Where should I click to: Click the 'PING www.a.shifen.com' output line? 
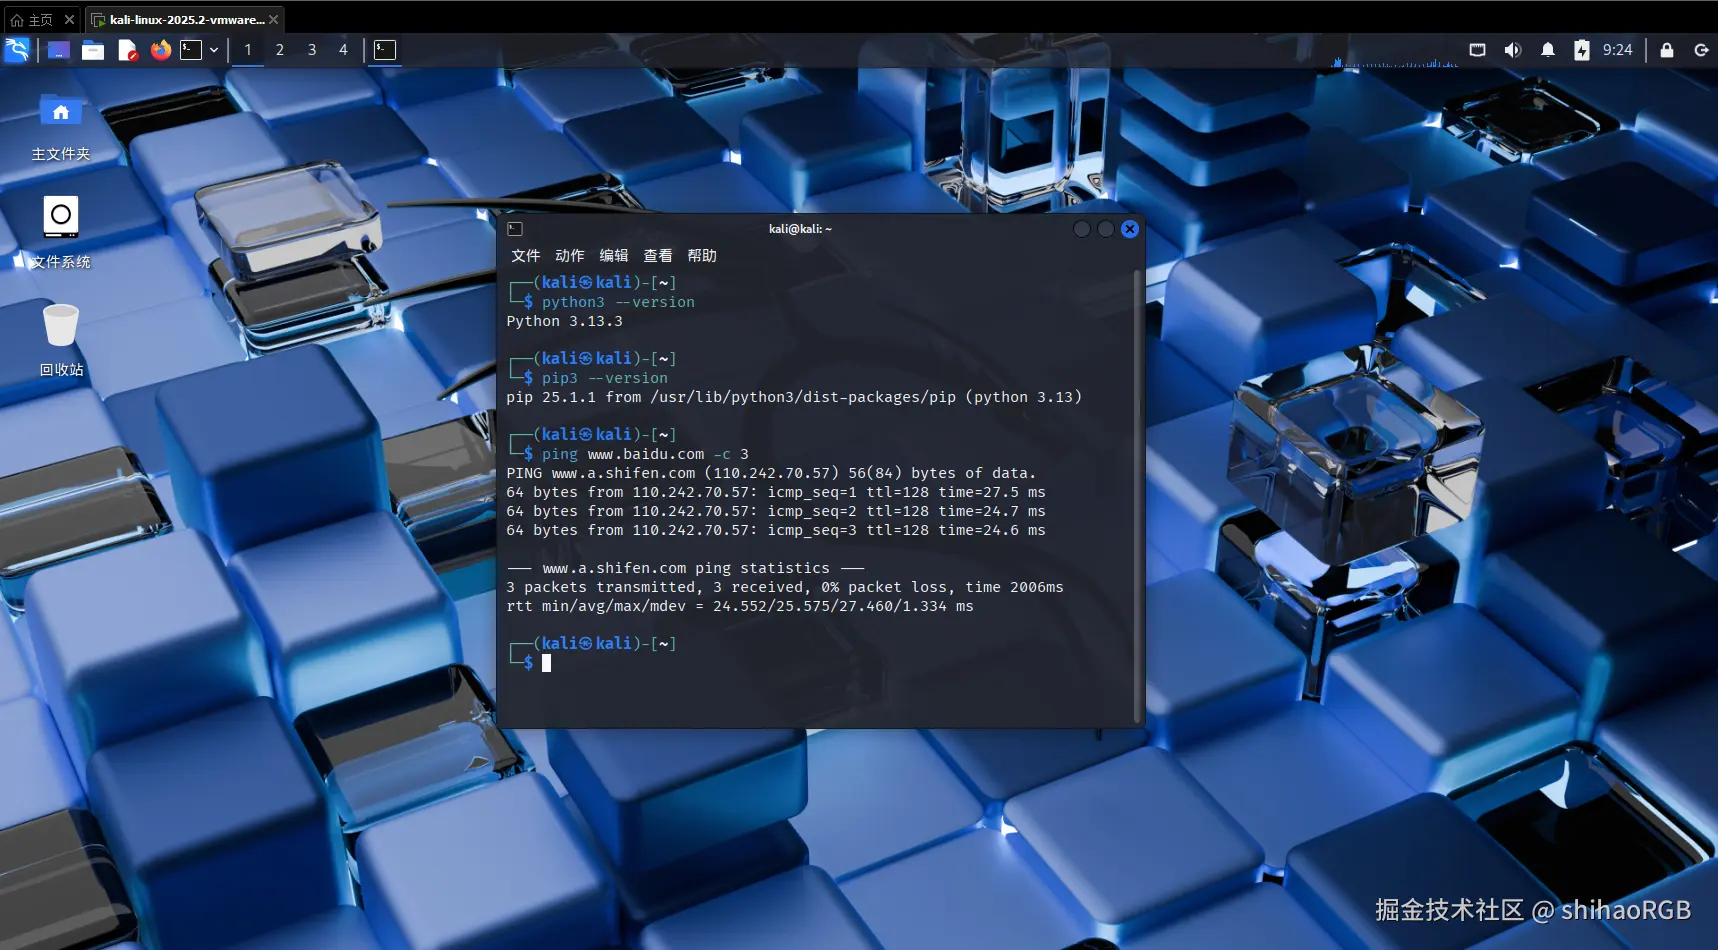click(771, 473)
